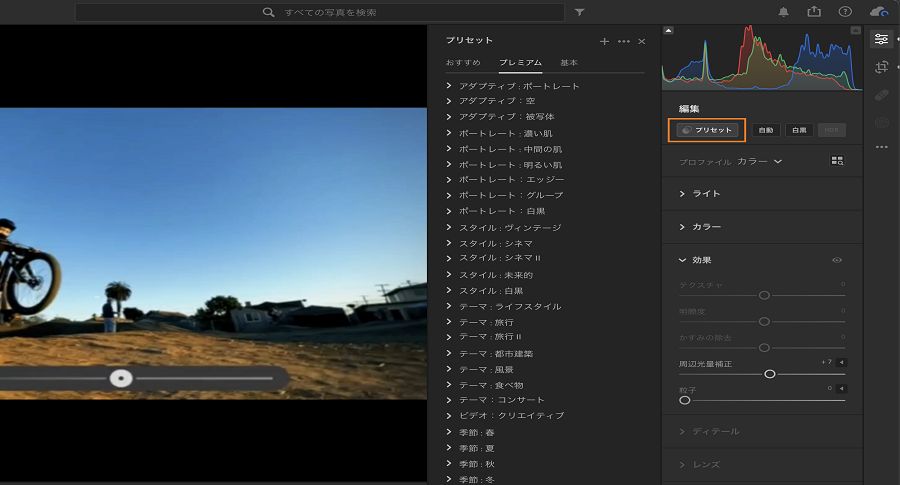
Task: Add a new preset with plus icon
Action: [x=604, y=41]
